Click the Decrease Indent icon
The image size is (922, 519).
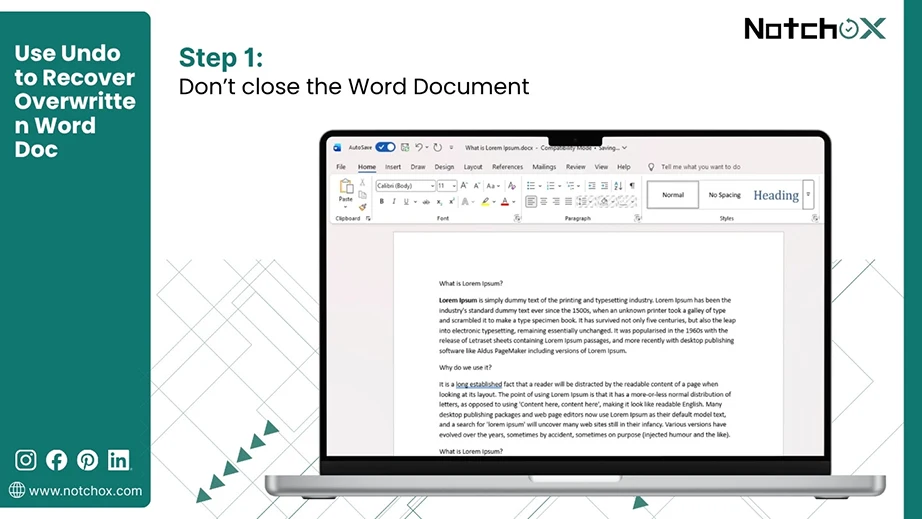592,186
